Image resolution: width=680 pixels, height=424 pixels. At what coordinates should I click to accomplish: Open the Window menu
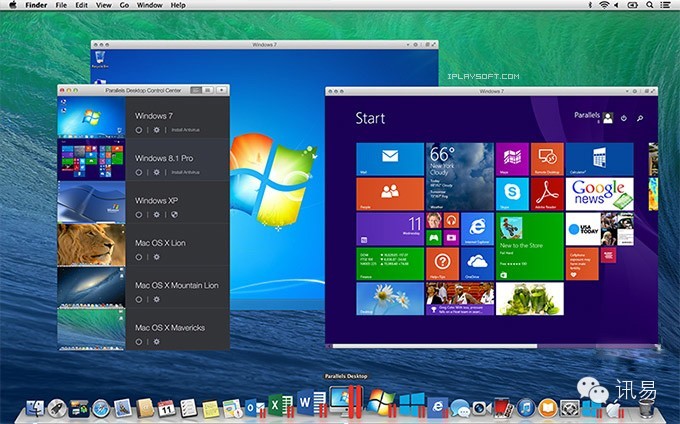(149, 5)
